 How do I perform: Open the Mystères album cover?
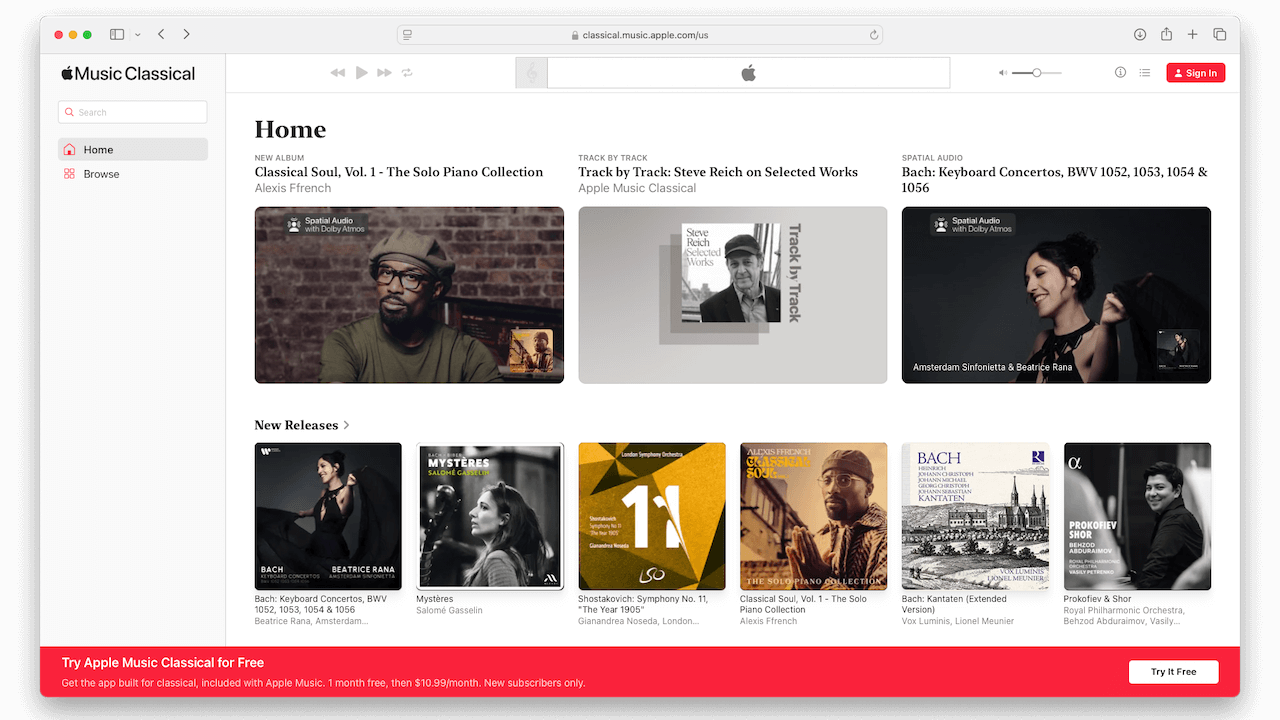click(490, 516)
